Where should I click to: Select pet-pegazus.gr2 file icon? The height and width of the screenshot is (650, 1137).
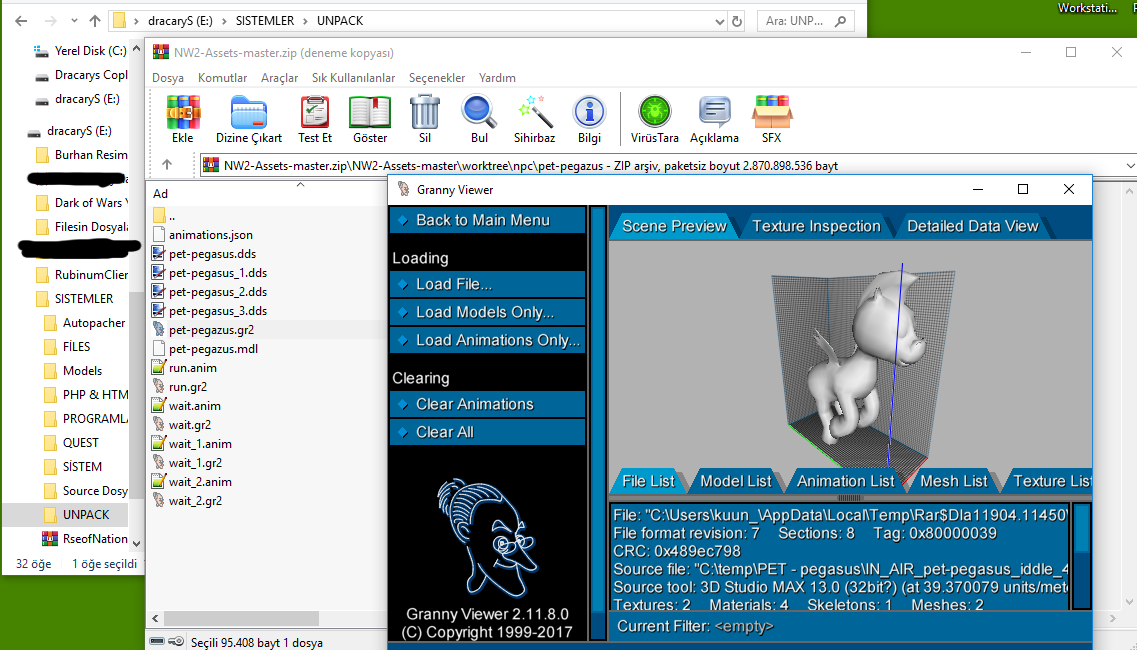coord(159,329)
